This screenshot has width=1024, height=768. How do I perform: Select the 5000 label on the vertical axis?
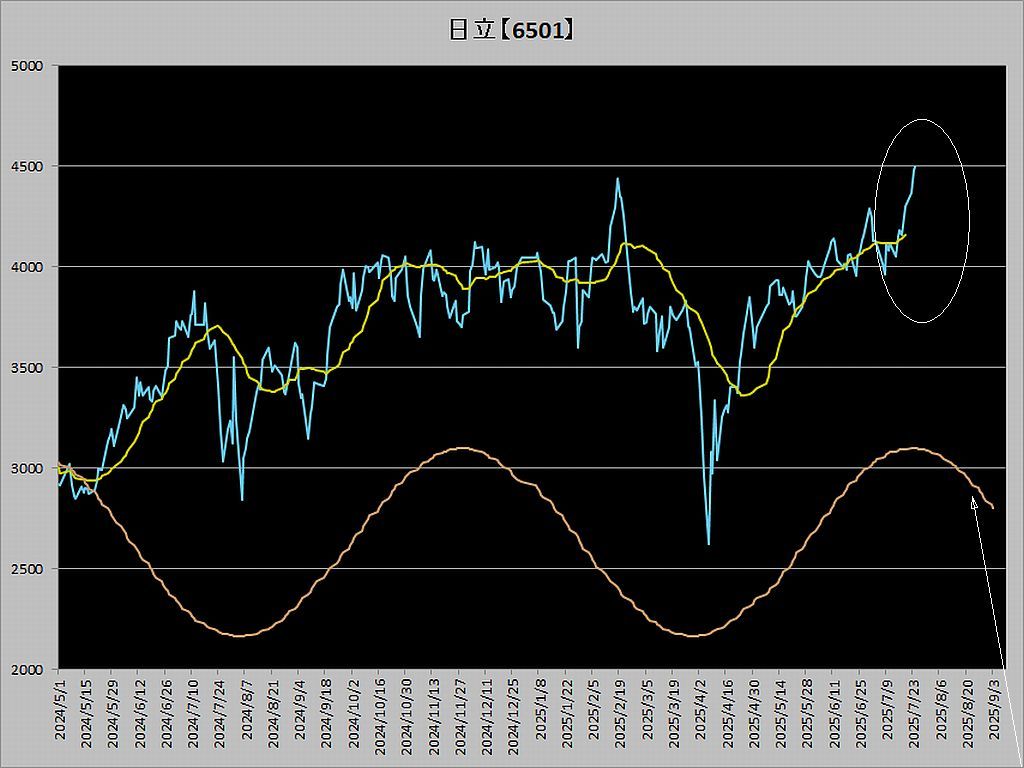[33, 66]
